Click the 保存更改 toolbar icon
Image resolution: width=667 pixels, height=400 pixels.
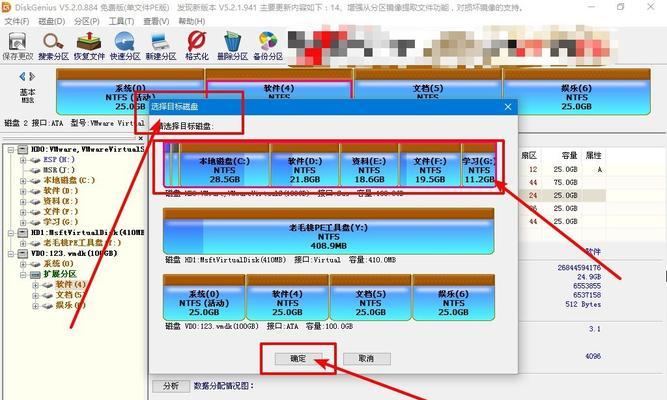pyautogui.click(x=17, y=46)
